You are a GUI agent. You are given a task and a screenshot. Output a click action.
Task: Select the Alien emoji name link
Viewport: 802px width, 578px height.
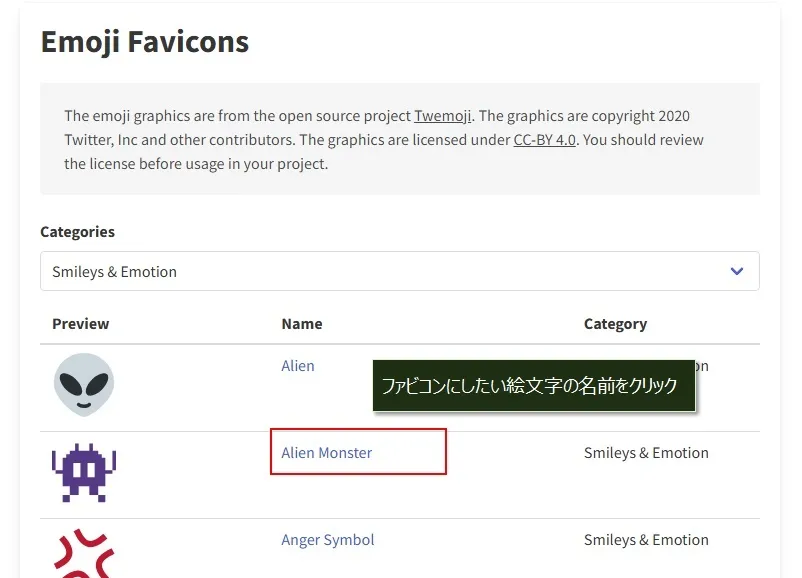[298, 366]
